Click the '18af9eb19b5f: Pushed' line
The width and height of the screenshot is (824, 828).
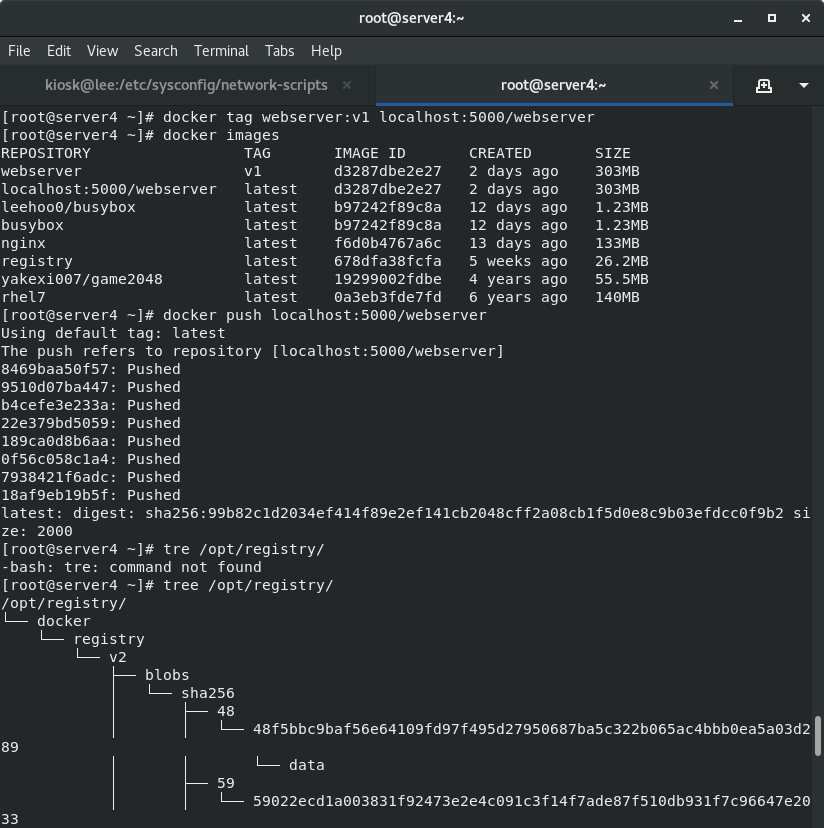(x=91, y=495)
